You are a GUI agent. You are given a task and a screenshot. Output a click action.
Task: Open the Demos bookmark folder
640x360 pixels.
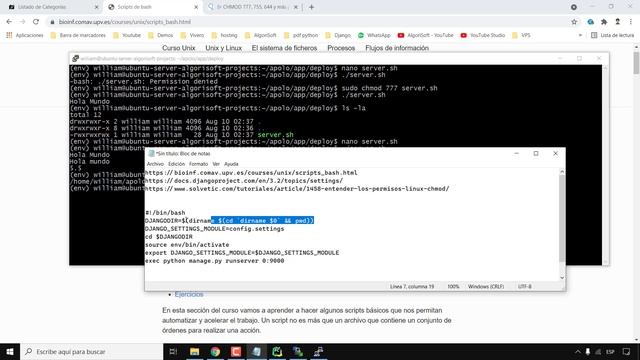pos(160,35)
